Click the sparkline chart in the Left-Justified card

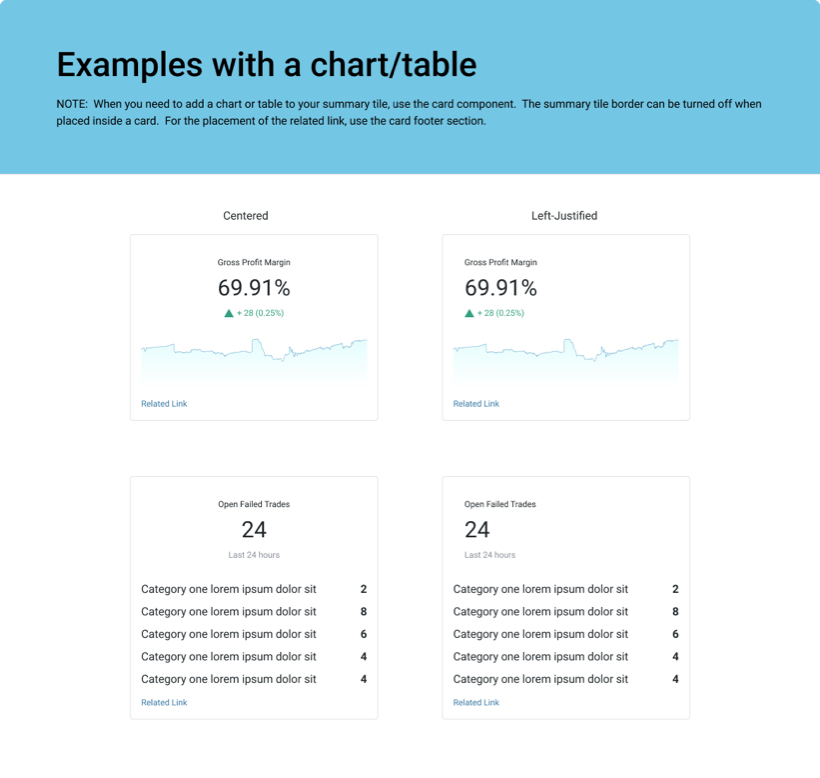coord(566,360)
